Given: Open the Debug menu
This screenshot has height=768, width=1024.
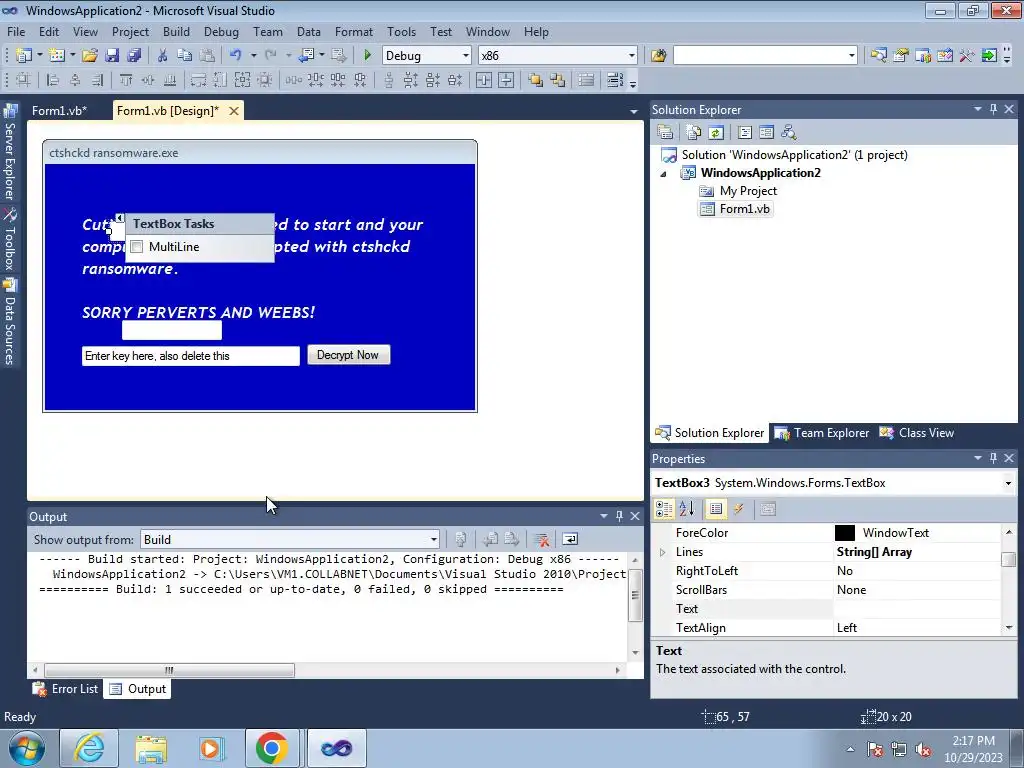Looking at the screenshot, I should point(221,32).
